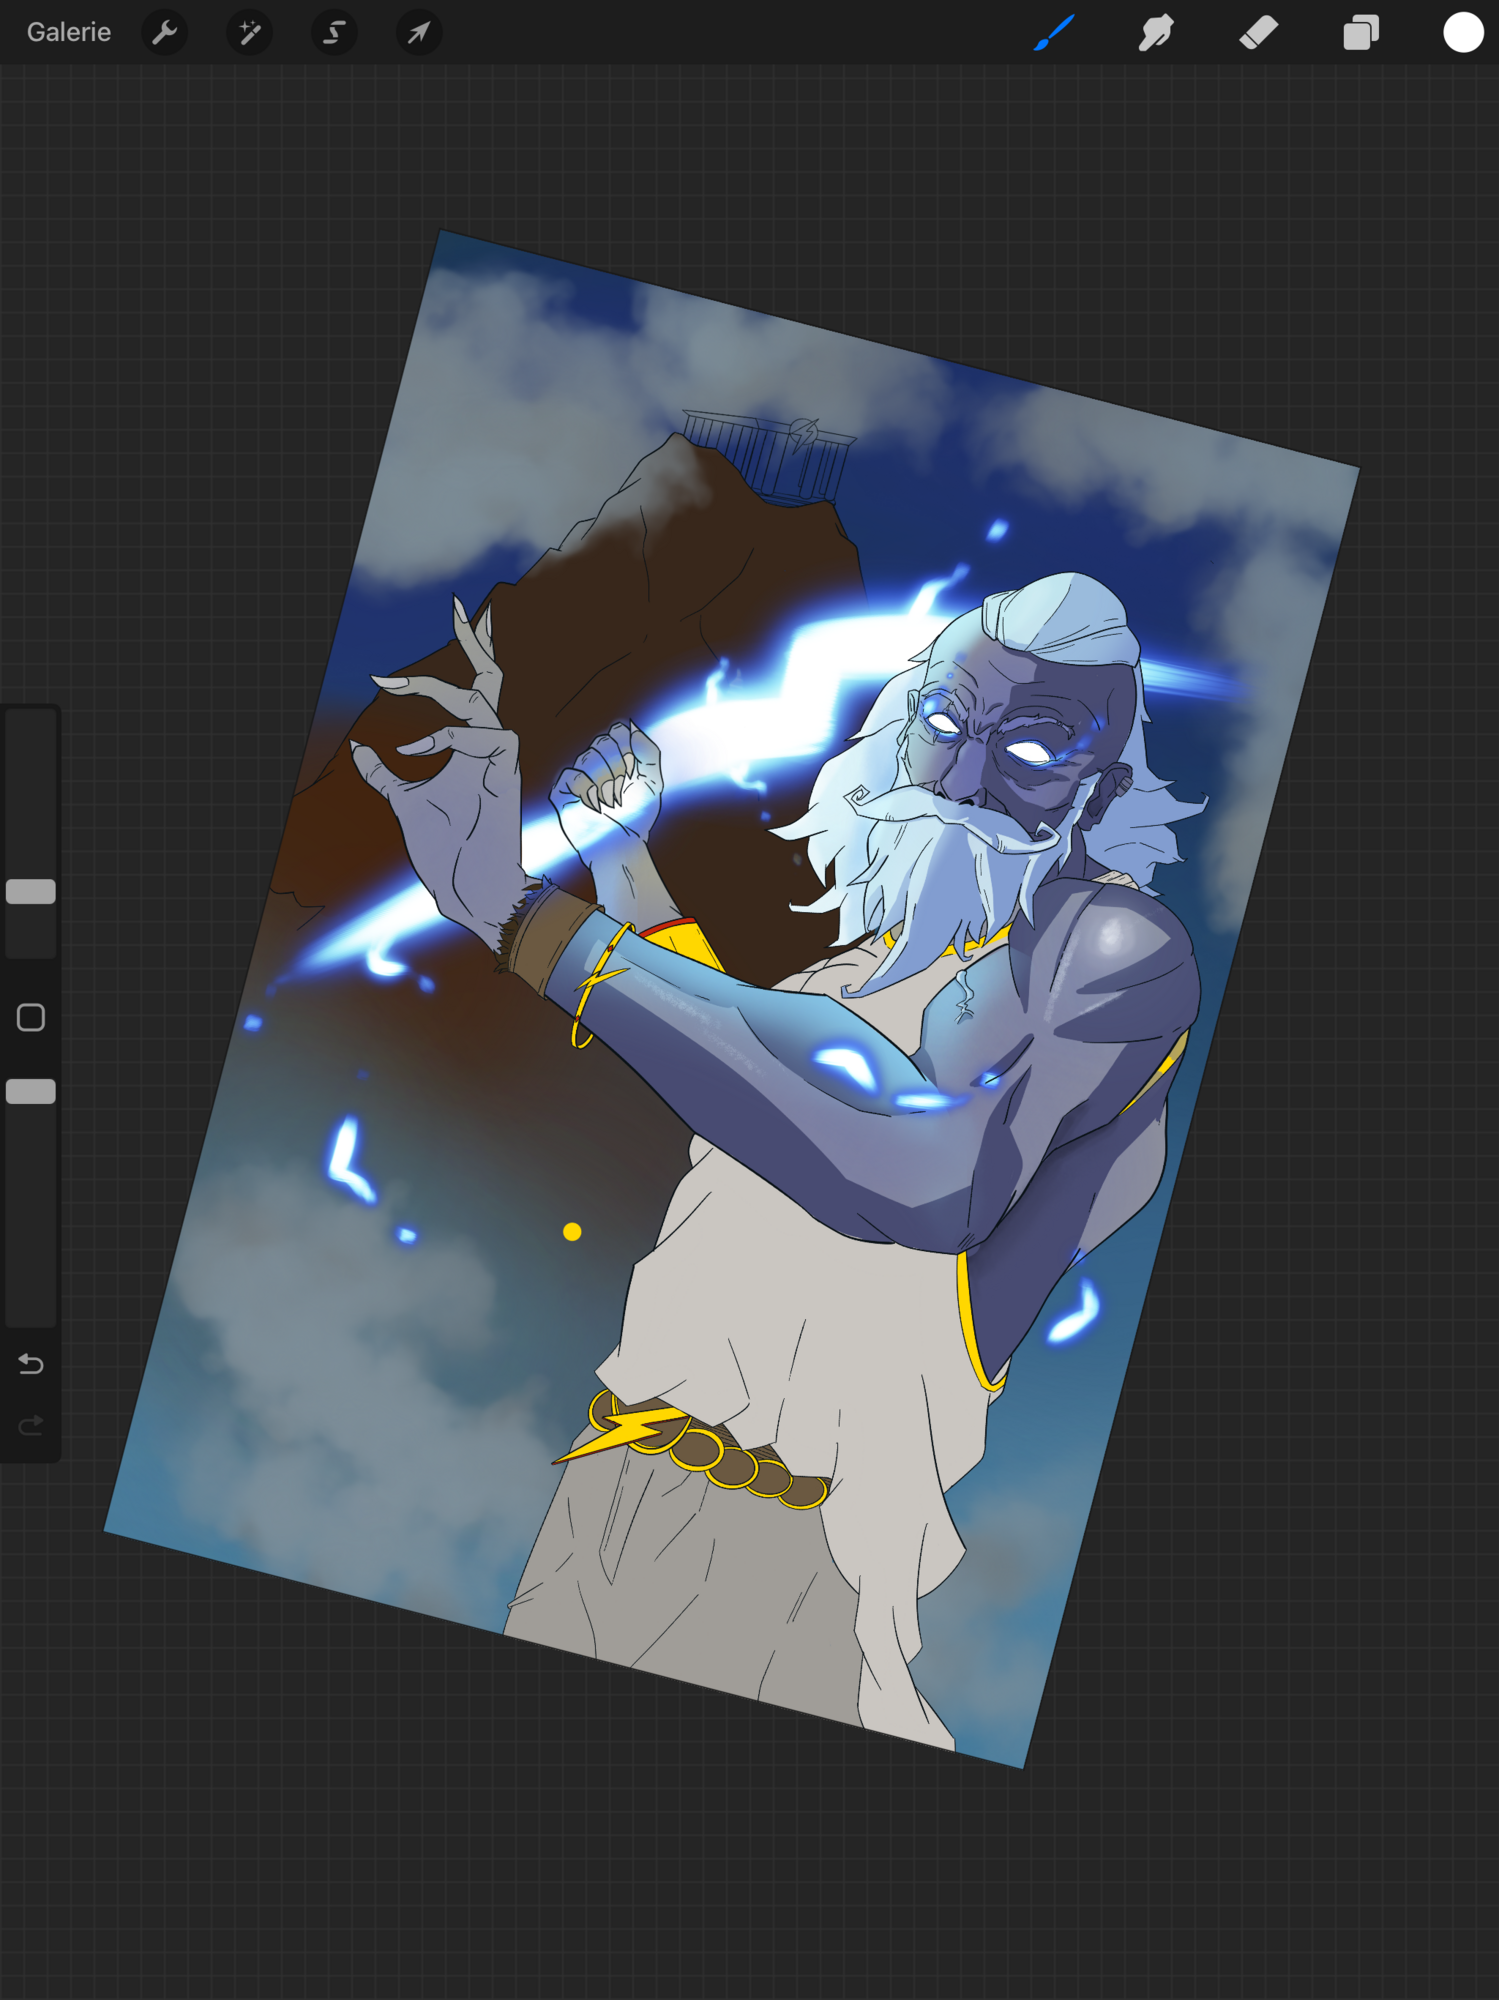Image resolution: width=1499 pixels, height=2000 pixels.
Task: Open the Galerie view
Action: [68, 33]
